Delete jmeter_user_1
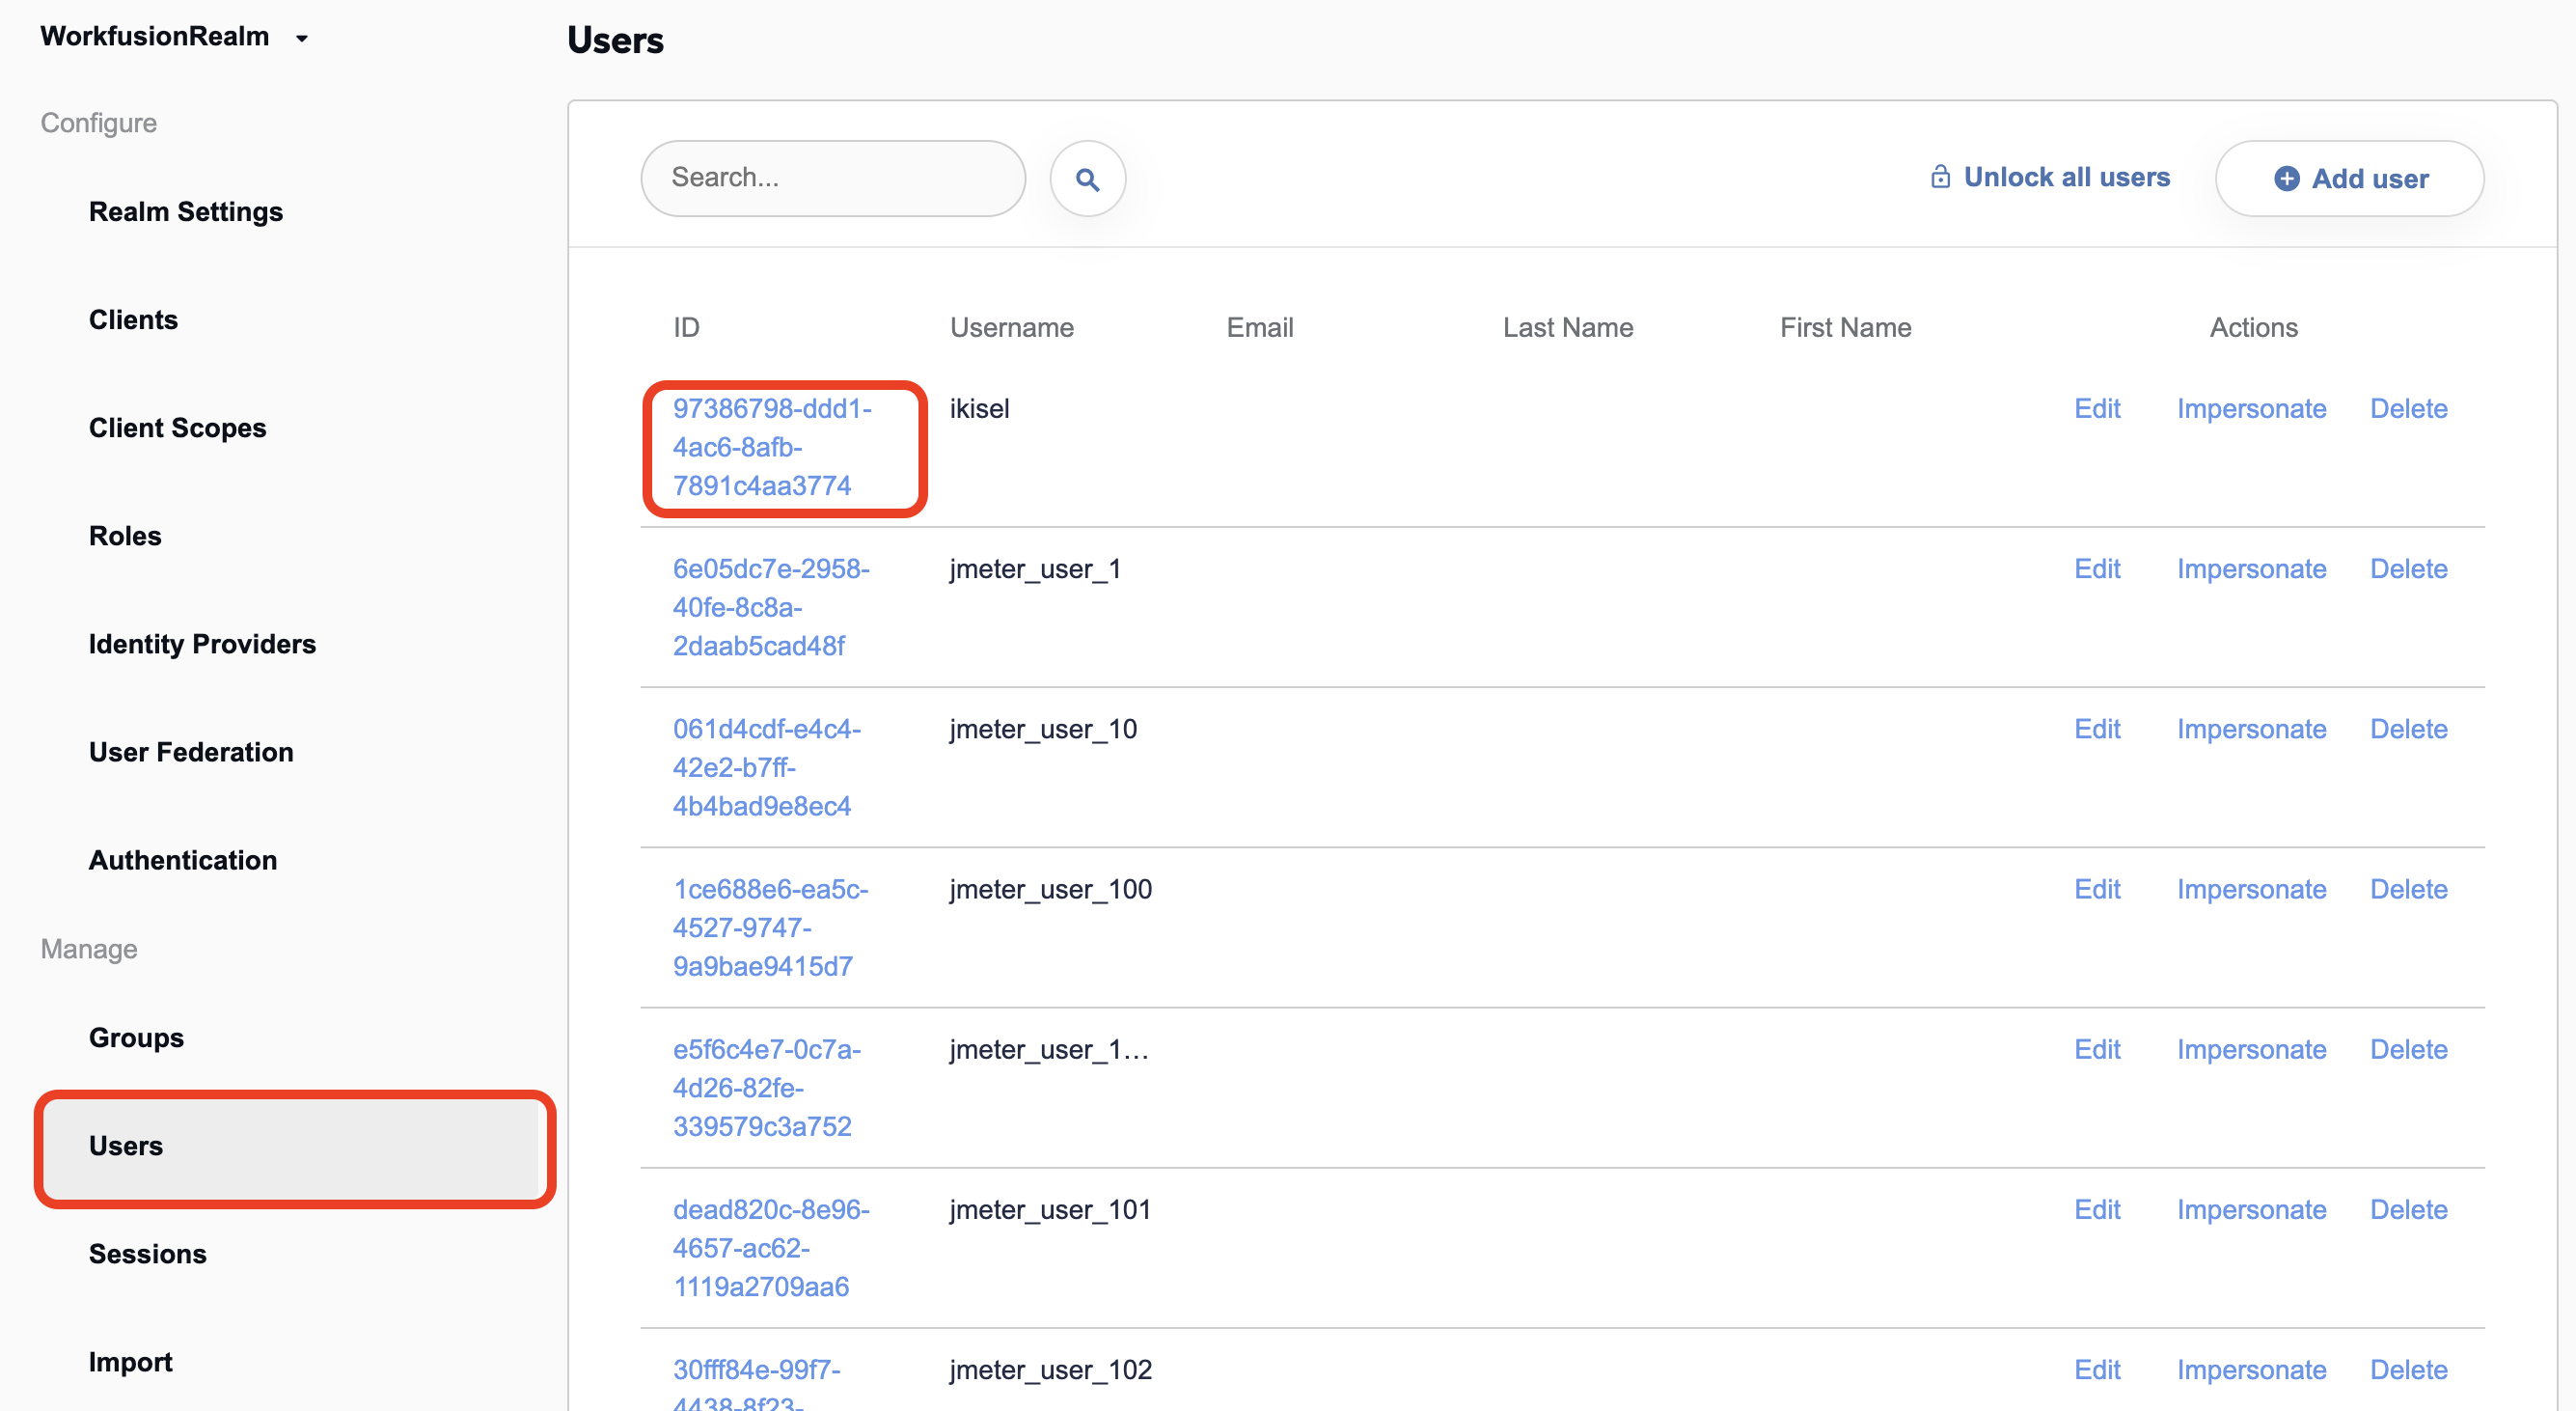The height and width of the screenshot is (1411, 2576). 2408,569
